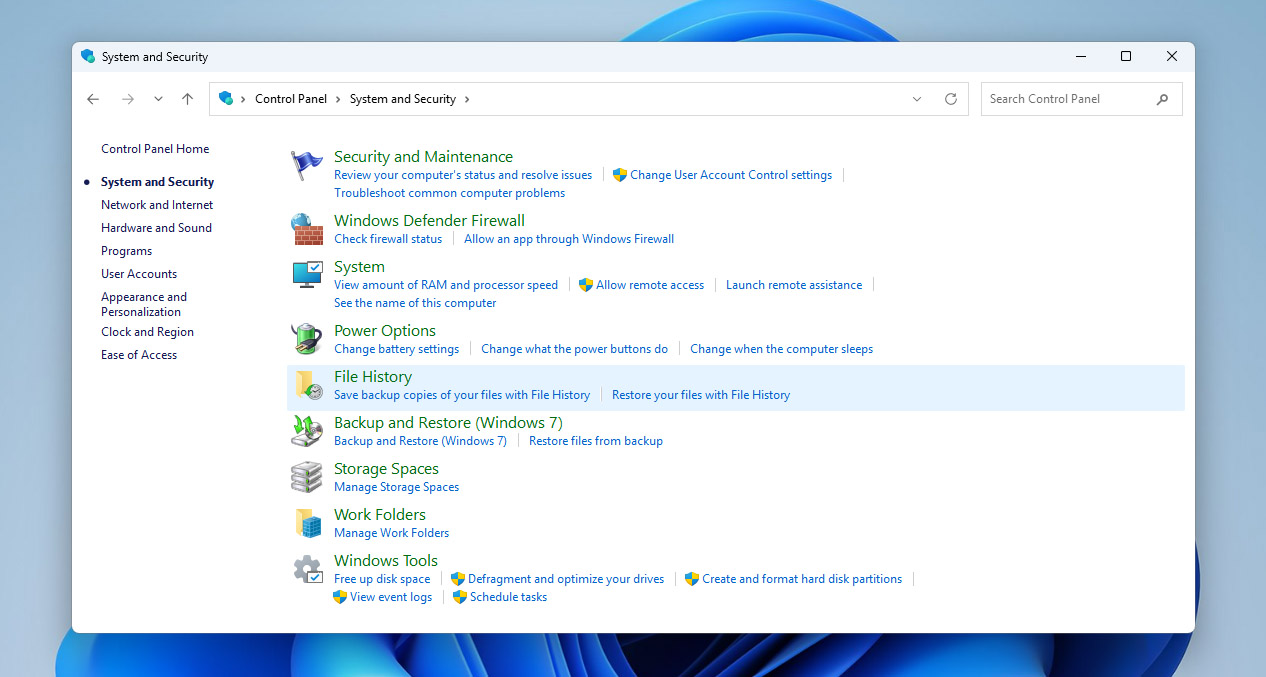The height and width of the screenshot is (677, 1266).
Task: Click Restore files from backup link
Action: (x=596, y=441)
